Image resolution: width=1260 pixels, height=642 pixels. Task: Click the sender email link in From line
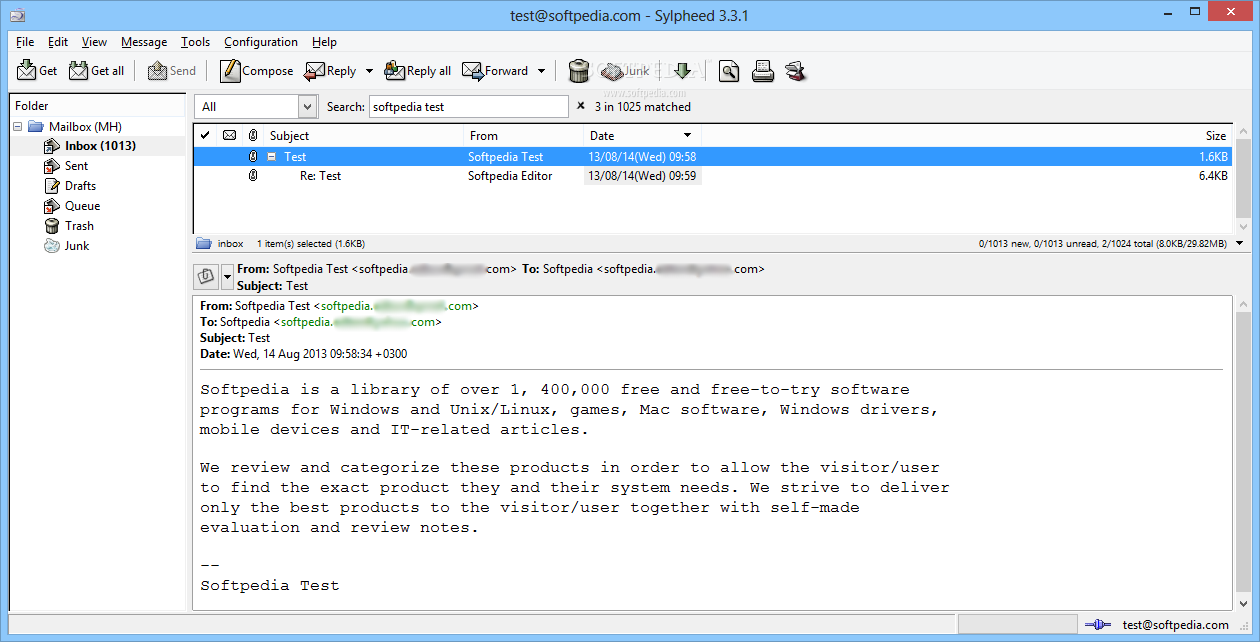tap(396, 306)
